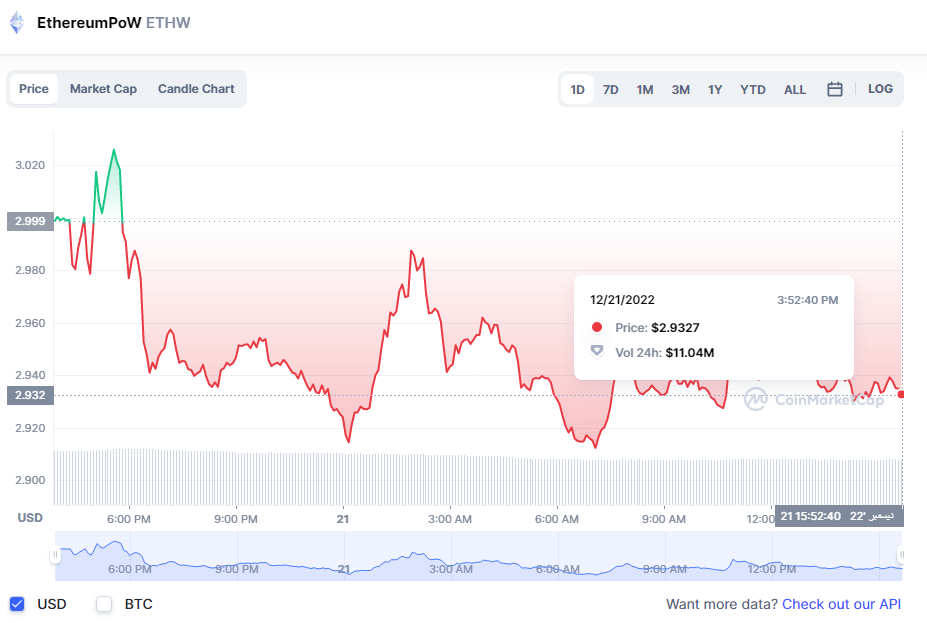
Task: Grab the left range navigator handle
Action: (x=55, y=554)
